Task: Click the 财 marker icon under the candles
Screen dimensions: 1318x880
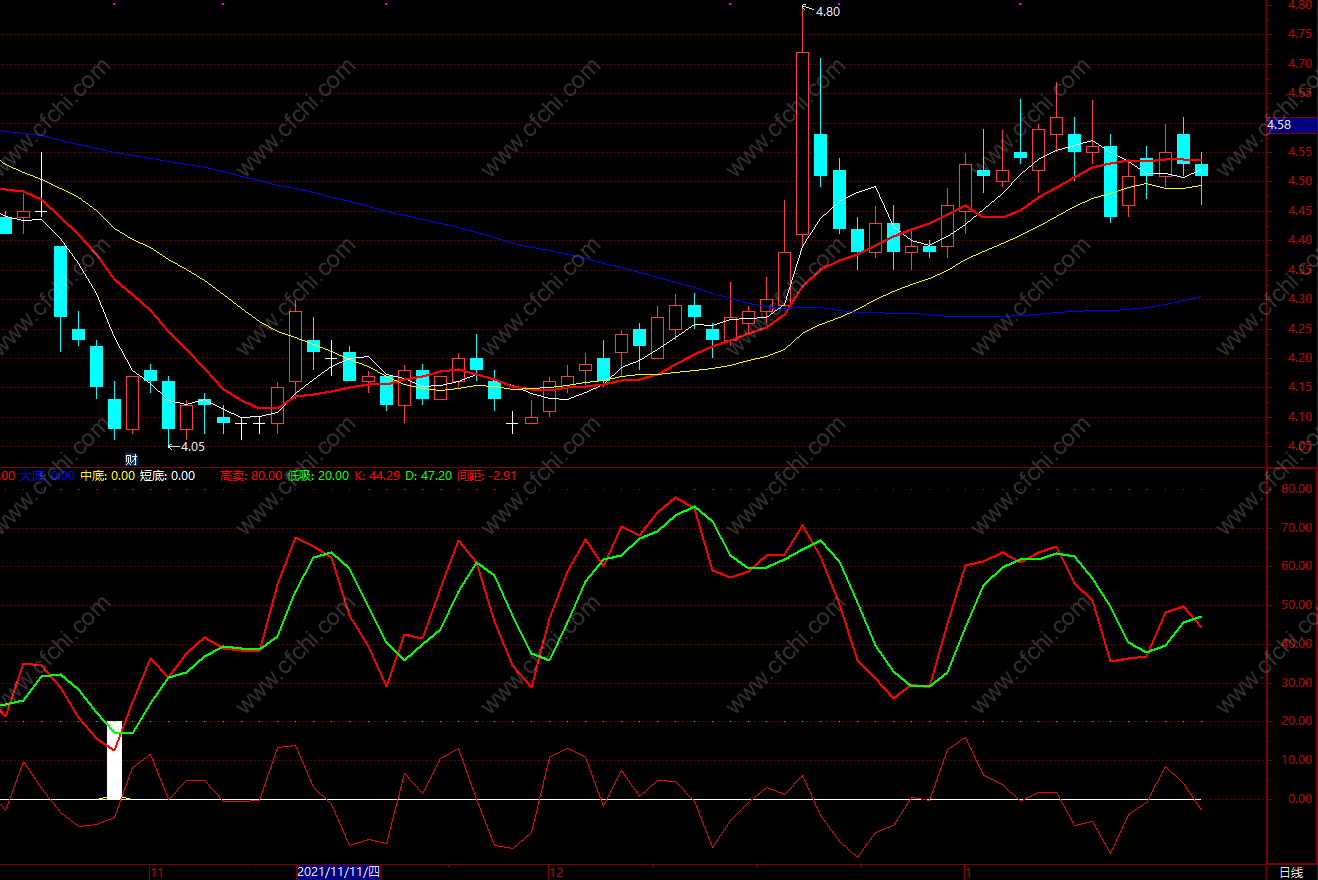Action: click(130, 460)
